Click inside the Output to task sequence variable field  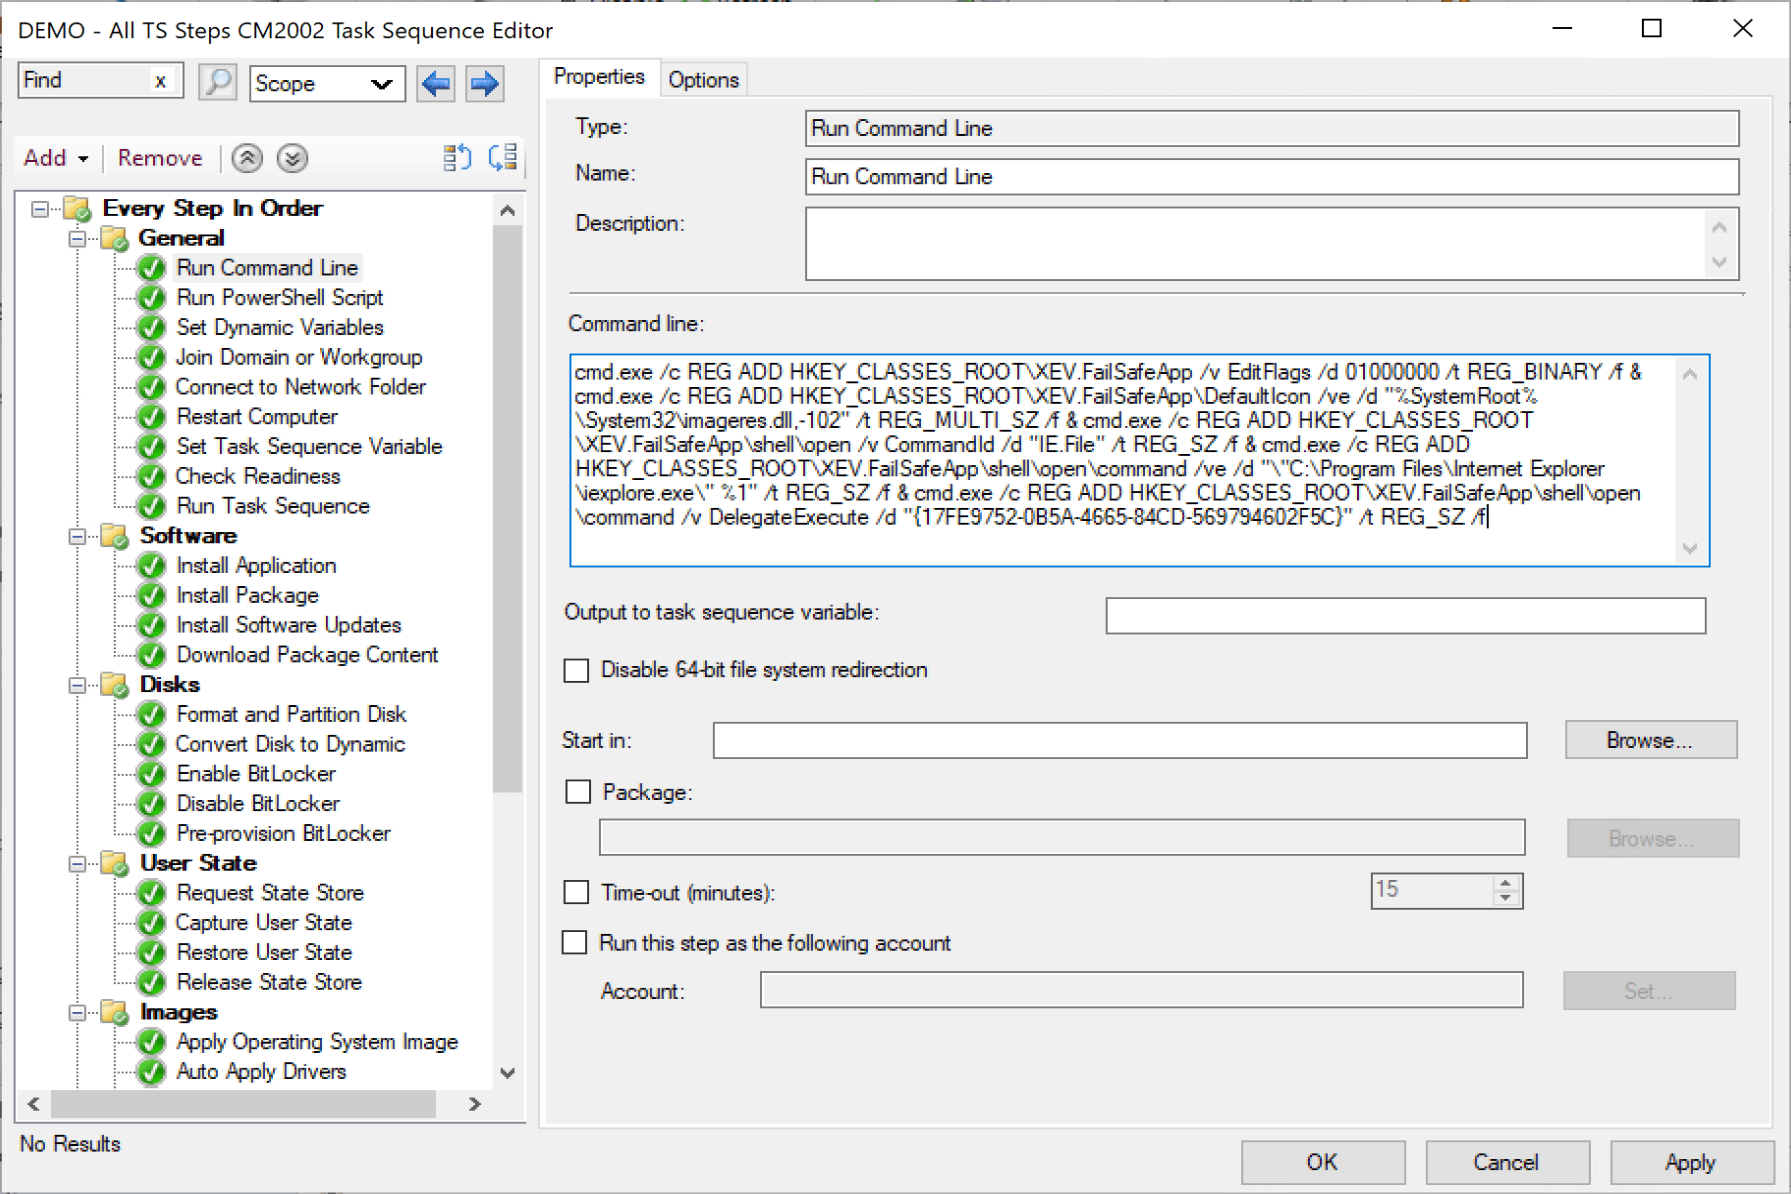click(1404, 615)
